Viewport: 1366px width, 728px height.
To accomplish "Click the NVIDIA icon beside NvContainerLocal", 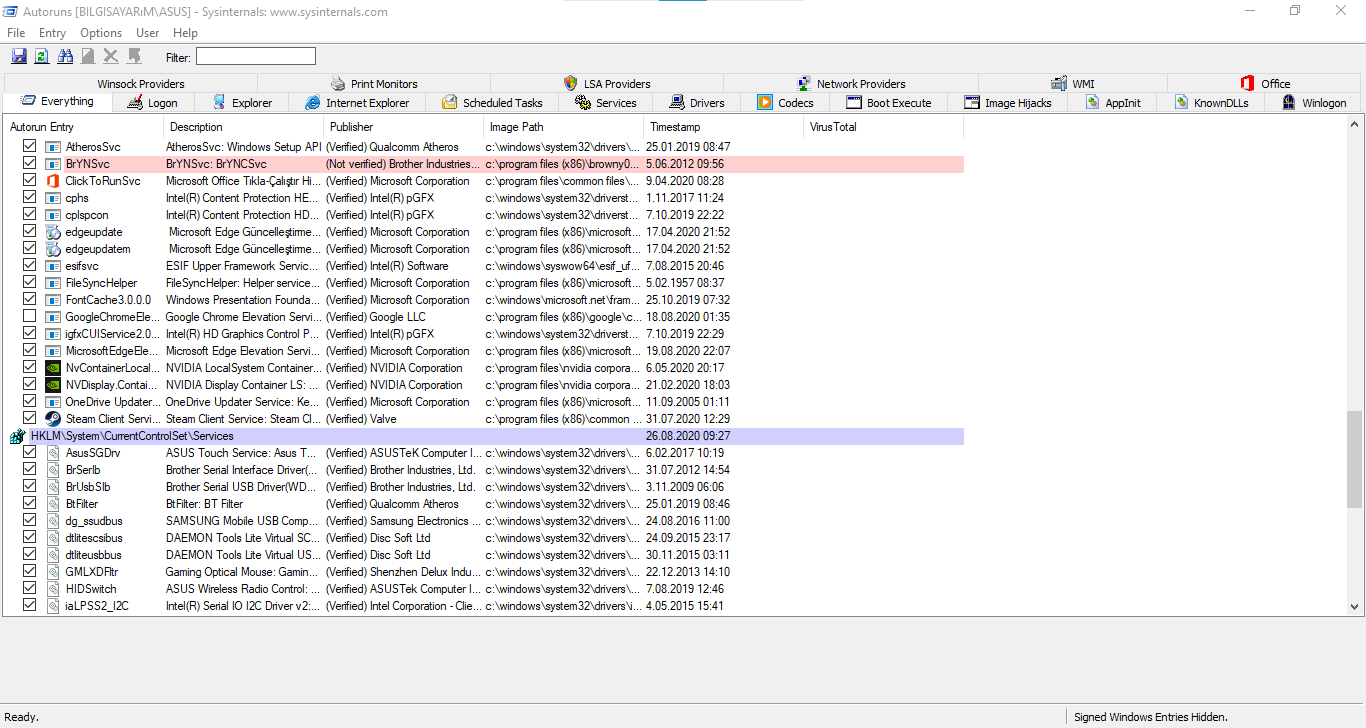I will [53, 368].
